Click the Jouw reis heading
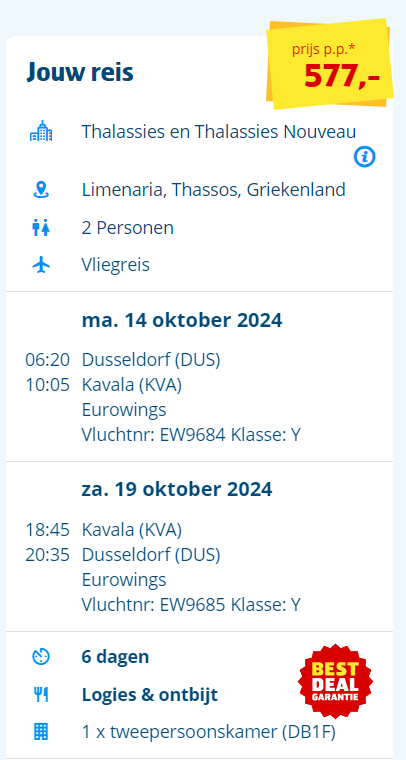Screen dimensions: 406x760 tap(80, 72)
